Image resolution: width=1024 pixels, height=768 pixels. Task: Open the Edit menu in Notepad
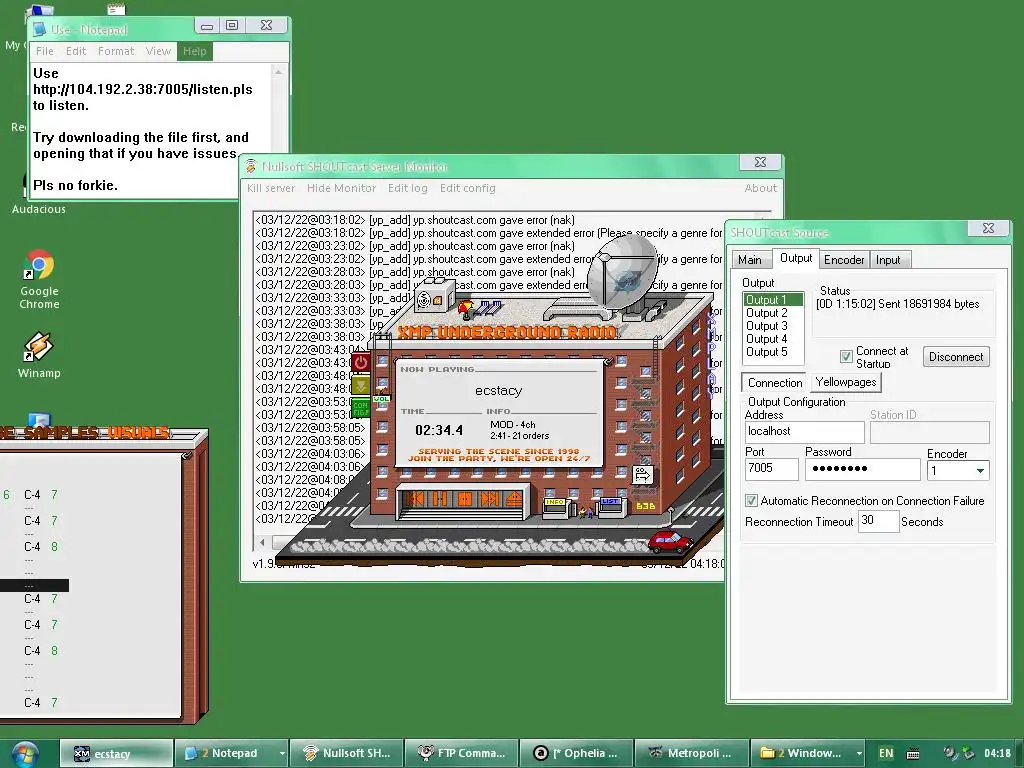[x=76, y=51]
